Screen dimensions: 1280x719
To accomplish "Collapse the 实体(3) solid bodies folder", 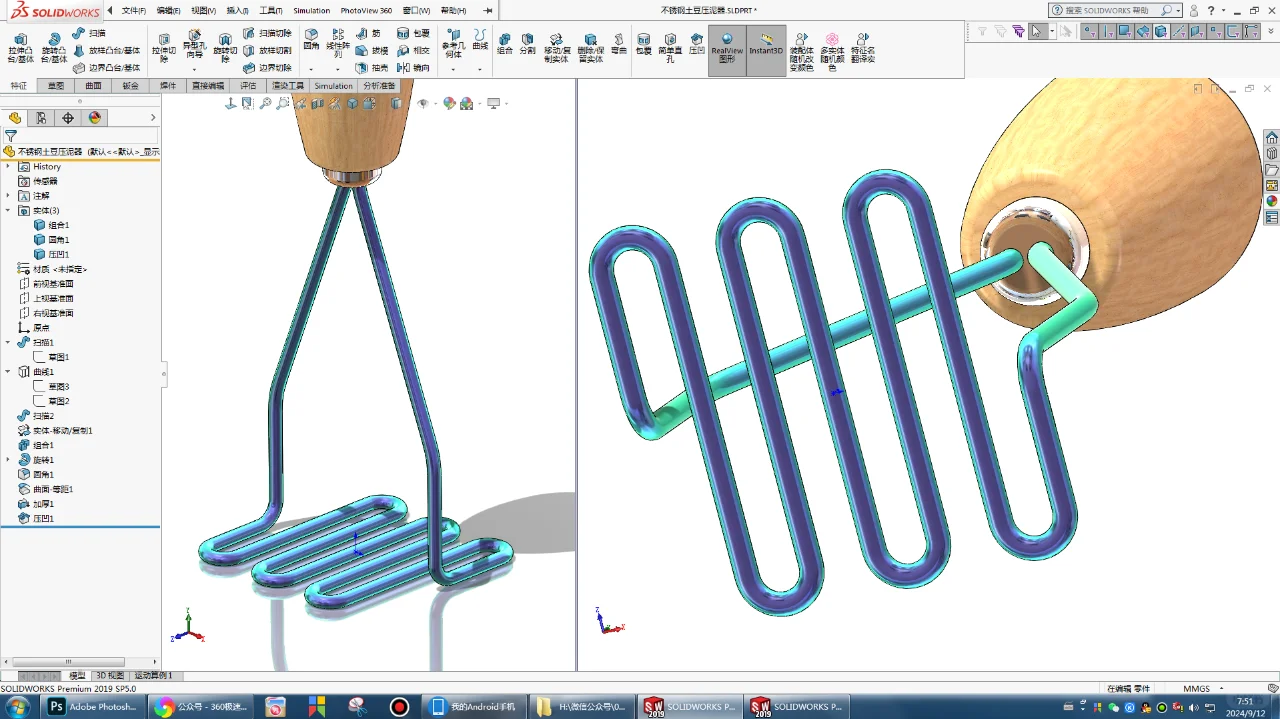I will [8, 210].
